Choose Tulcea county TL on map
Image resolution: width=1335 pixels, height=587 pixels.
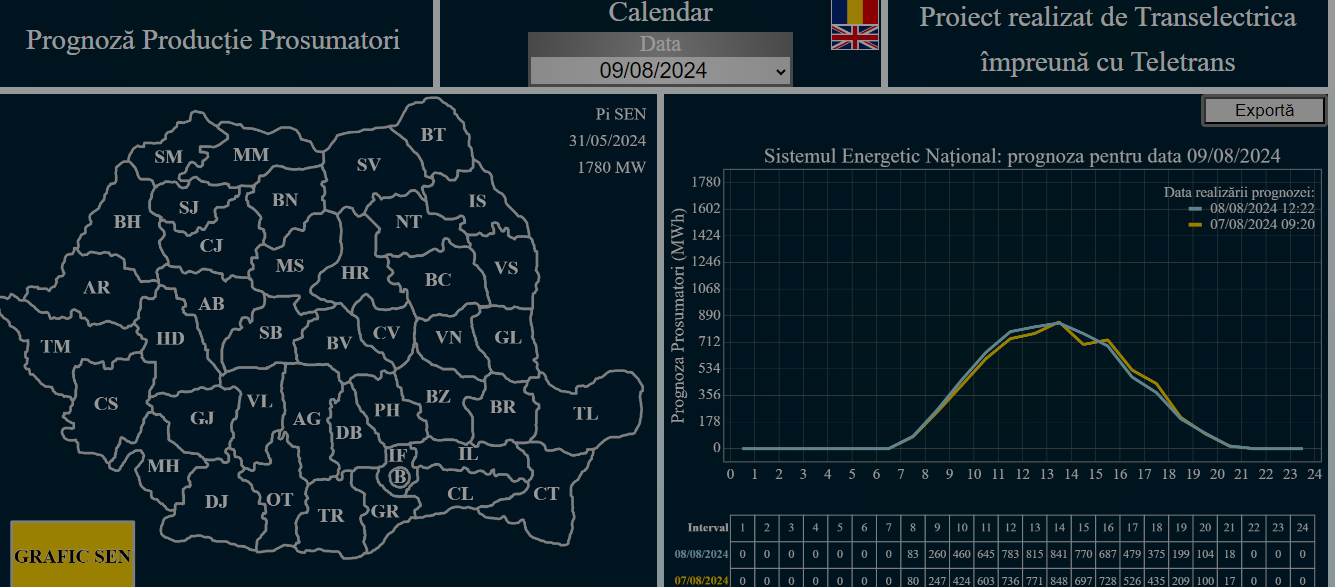coord(585,413)
